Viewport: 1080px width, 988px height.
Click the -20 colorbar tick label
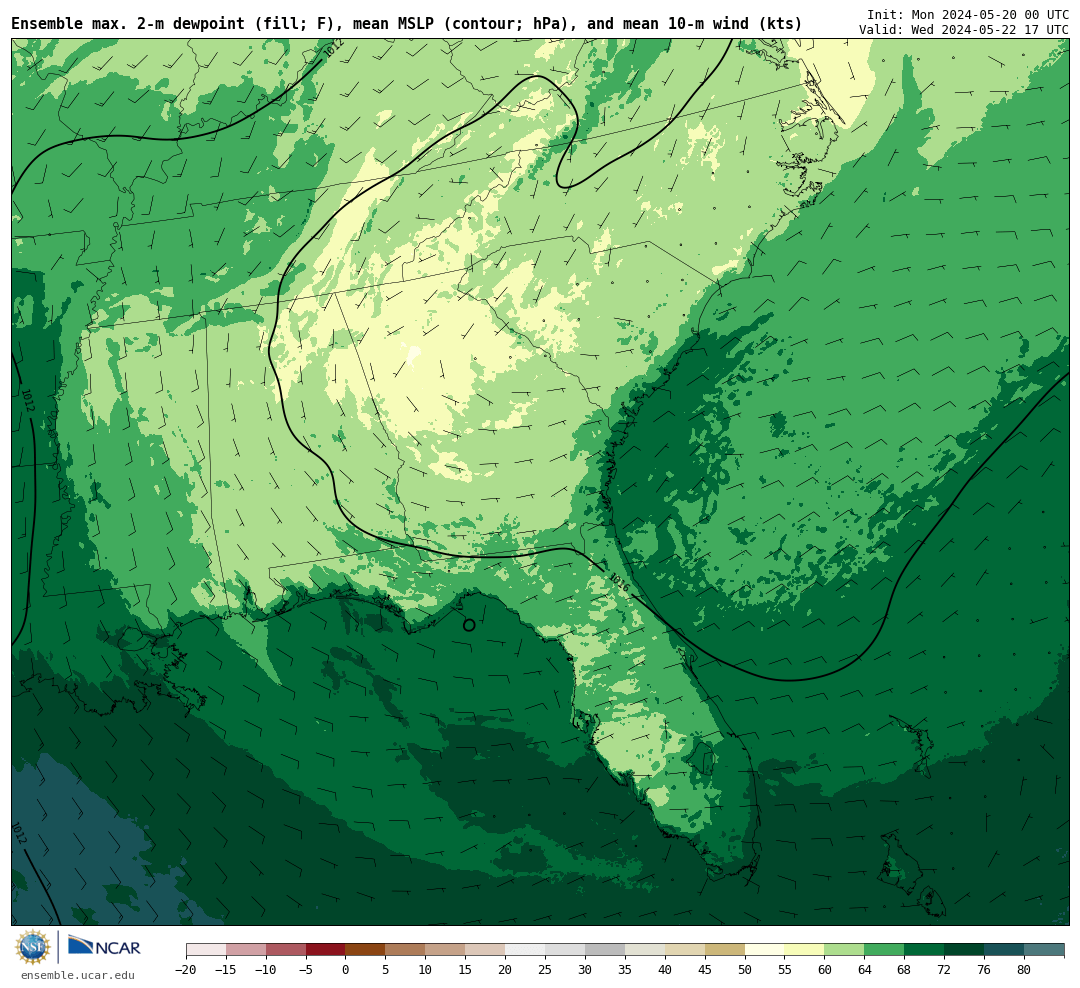click(186, 970)
